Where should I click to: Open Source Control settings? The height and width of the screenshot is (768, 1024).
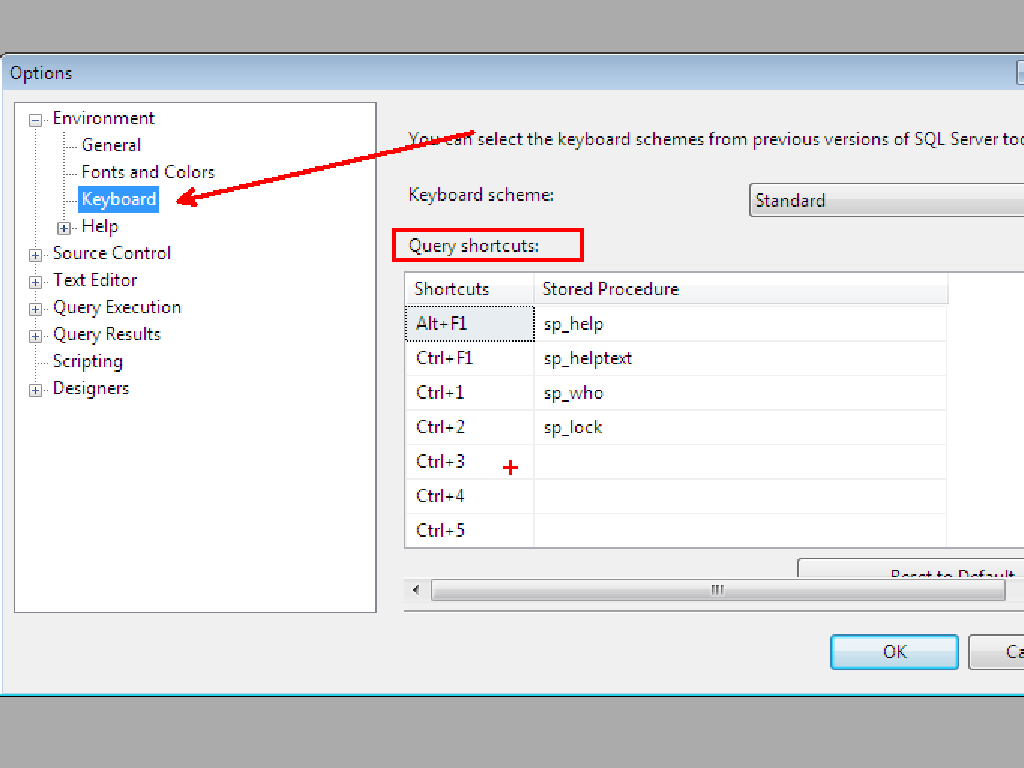(111, 253)
